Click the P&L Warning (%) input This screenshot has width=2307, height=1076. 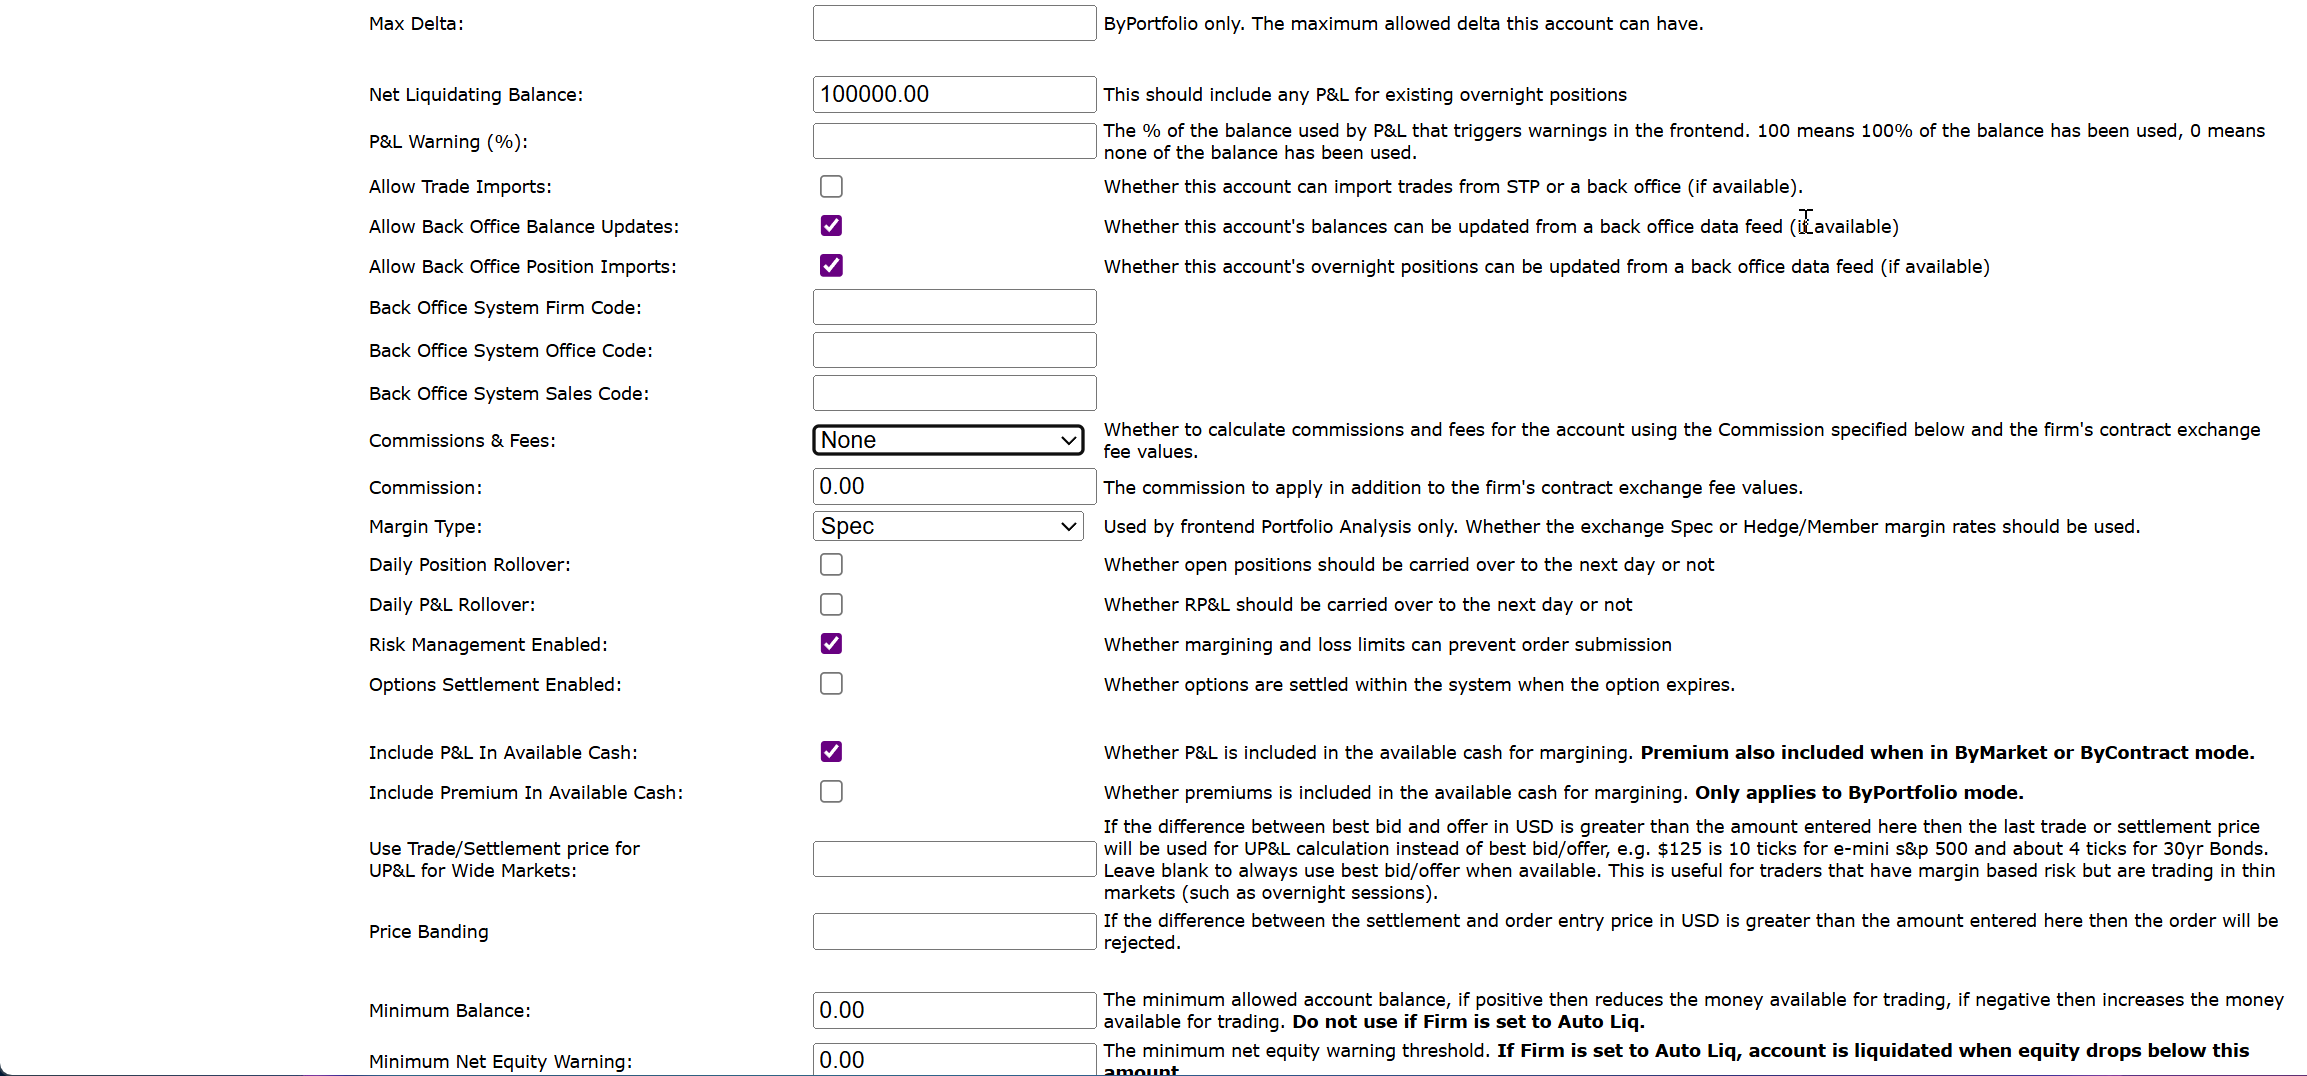click(x=954, y=141)
